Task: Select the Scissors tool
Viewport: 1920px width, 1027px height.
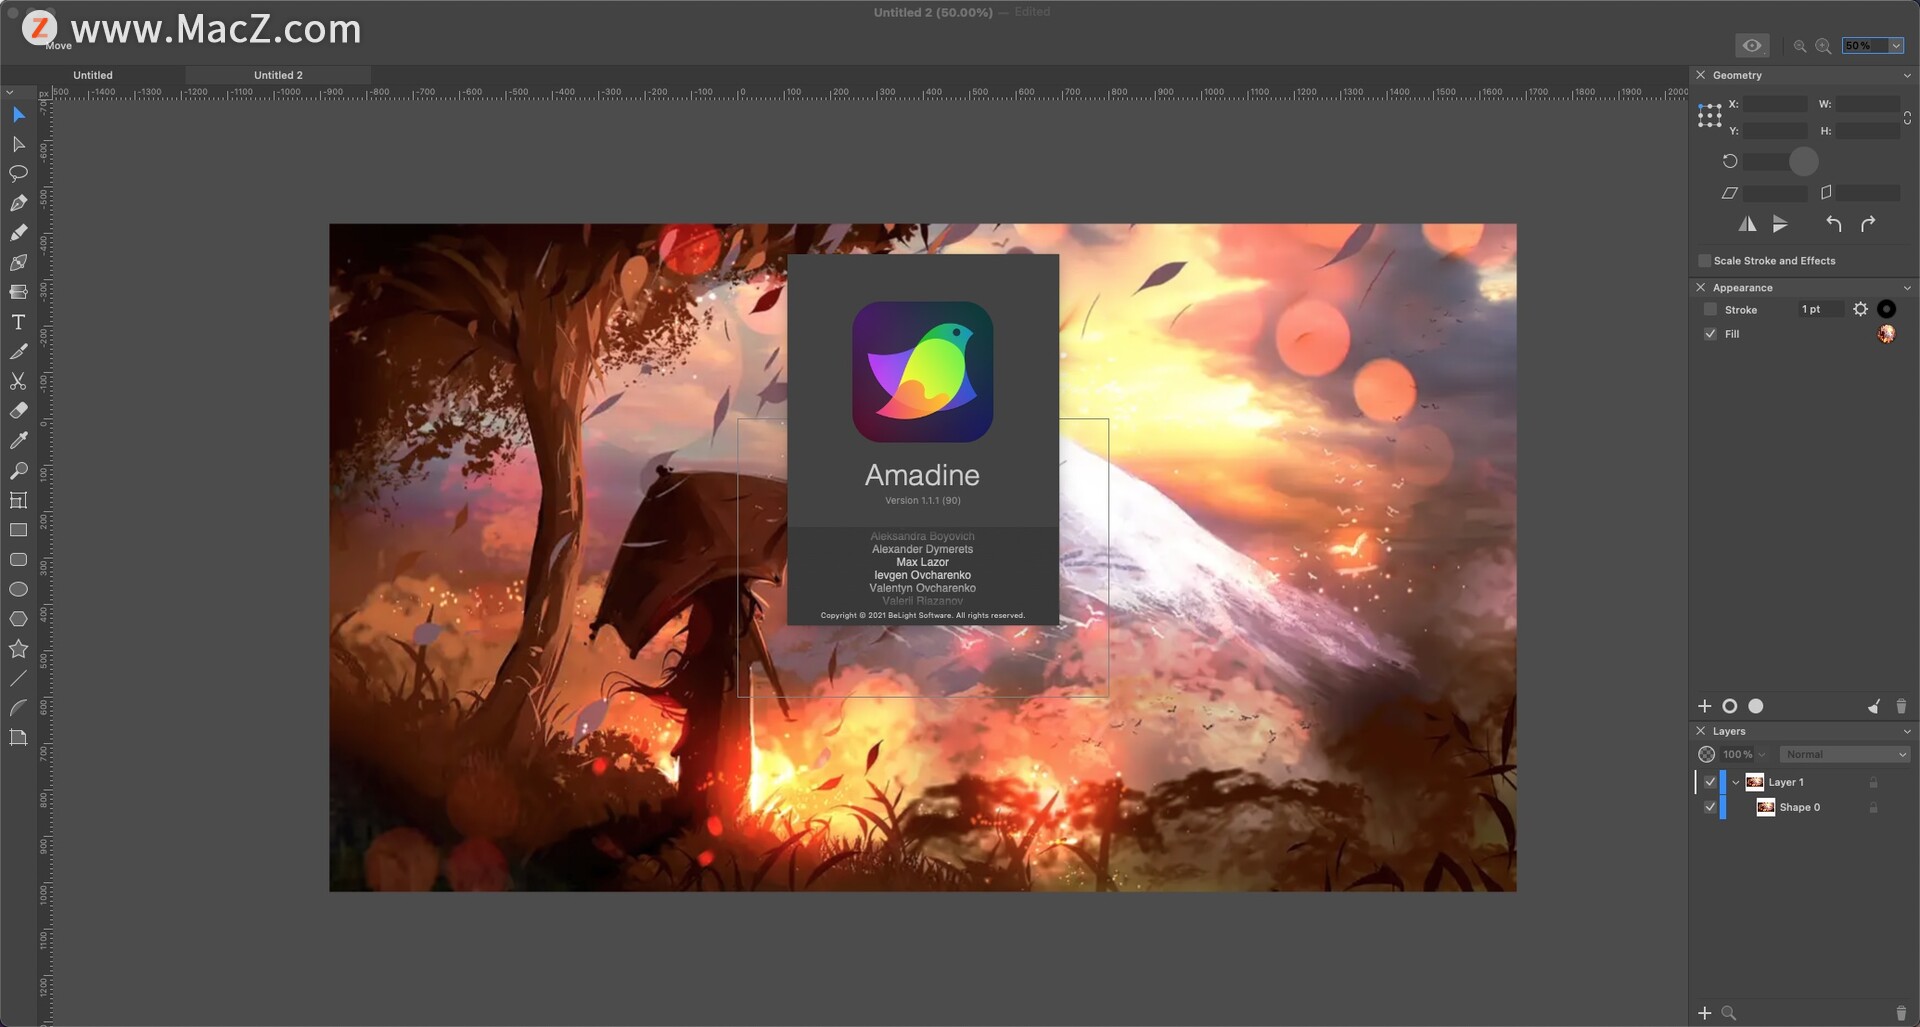Action: pos(18,381)
